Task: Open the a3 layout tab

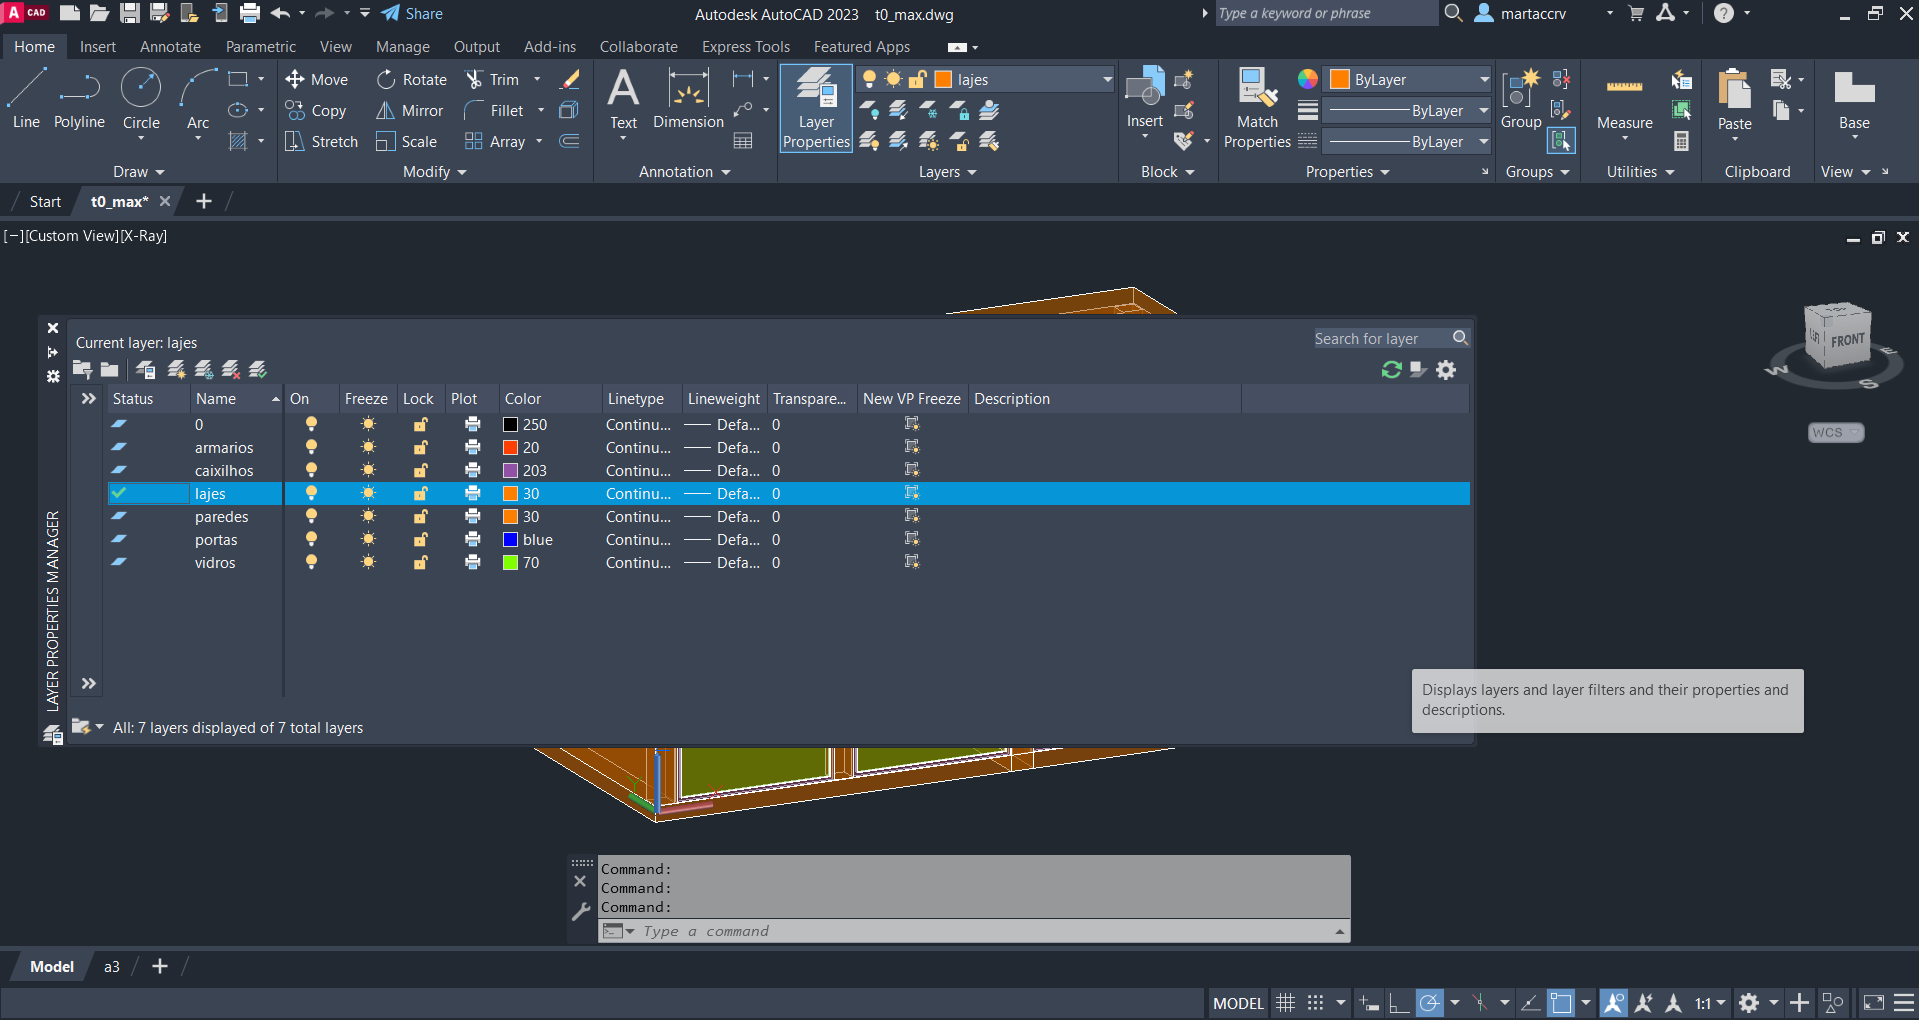Action: click(x=112, y=967)
